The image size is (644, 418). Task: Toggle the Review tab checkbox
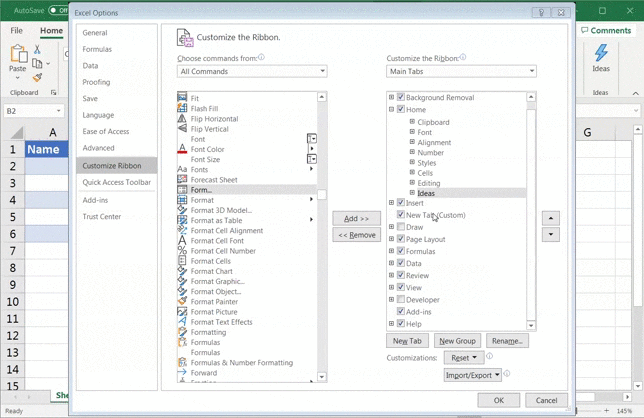tap(401, 275)
